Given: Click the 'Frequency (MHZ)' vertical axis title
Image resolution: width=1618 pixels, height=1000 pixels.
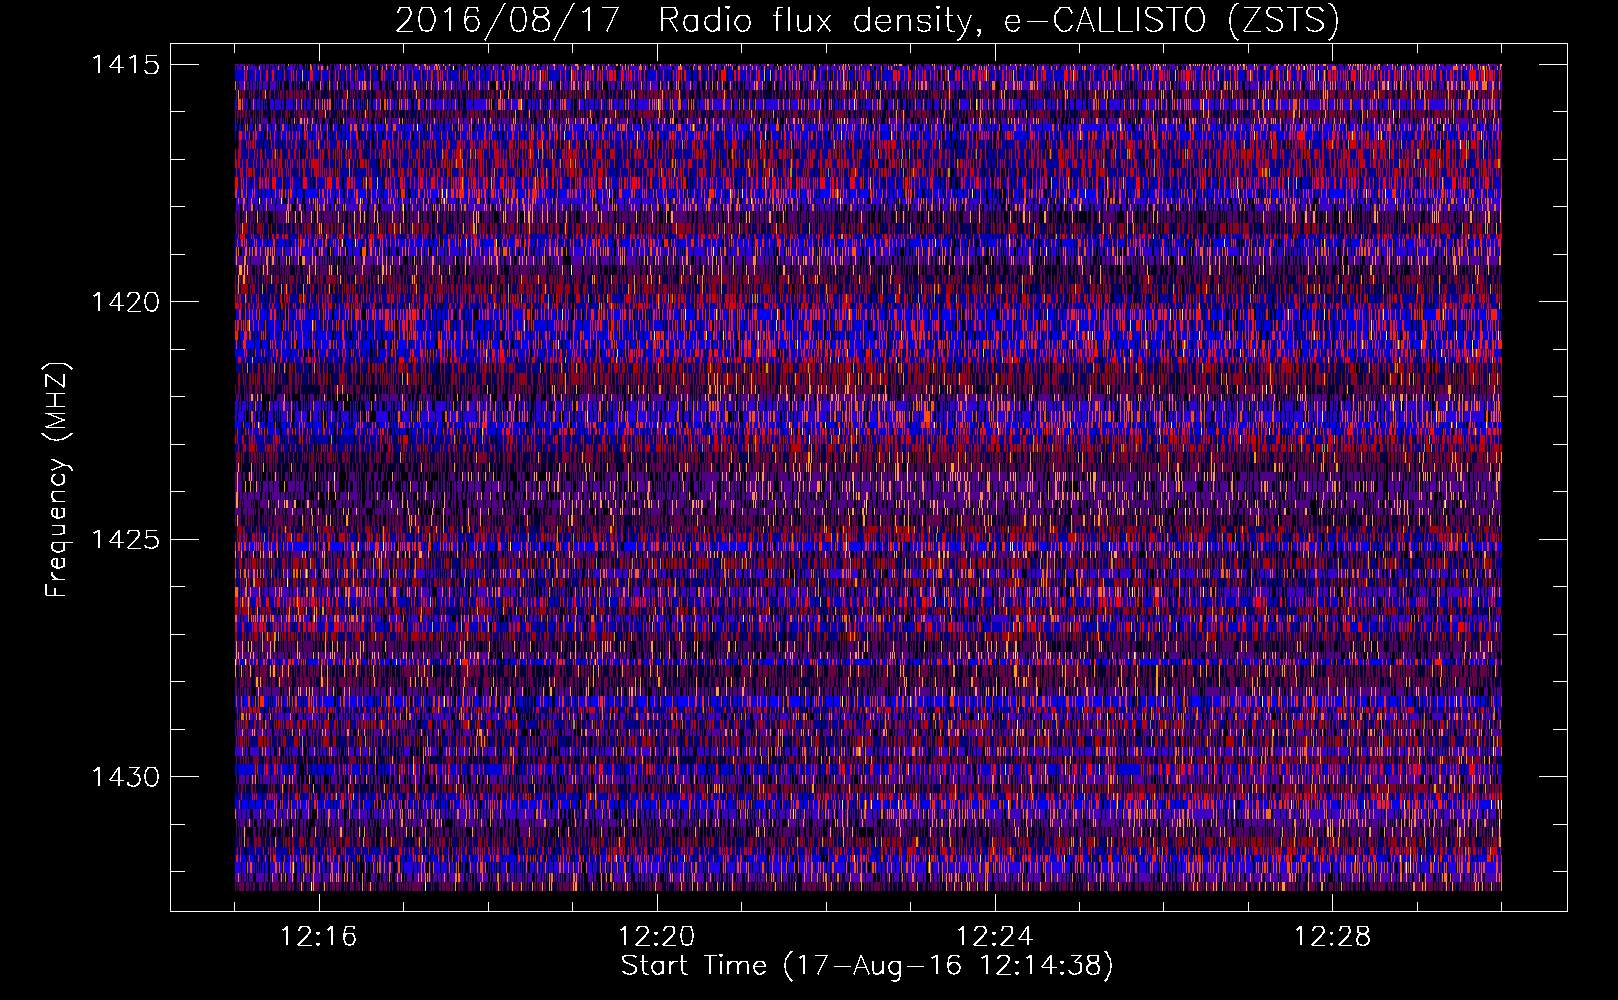Looking at the screenshot, I should (x=57, y=480).
